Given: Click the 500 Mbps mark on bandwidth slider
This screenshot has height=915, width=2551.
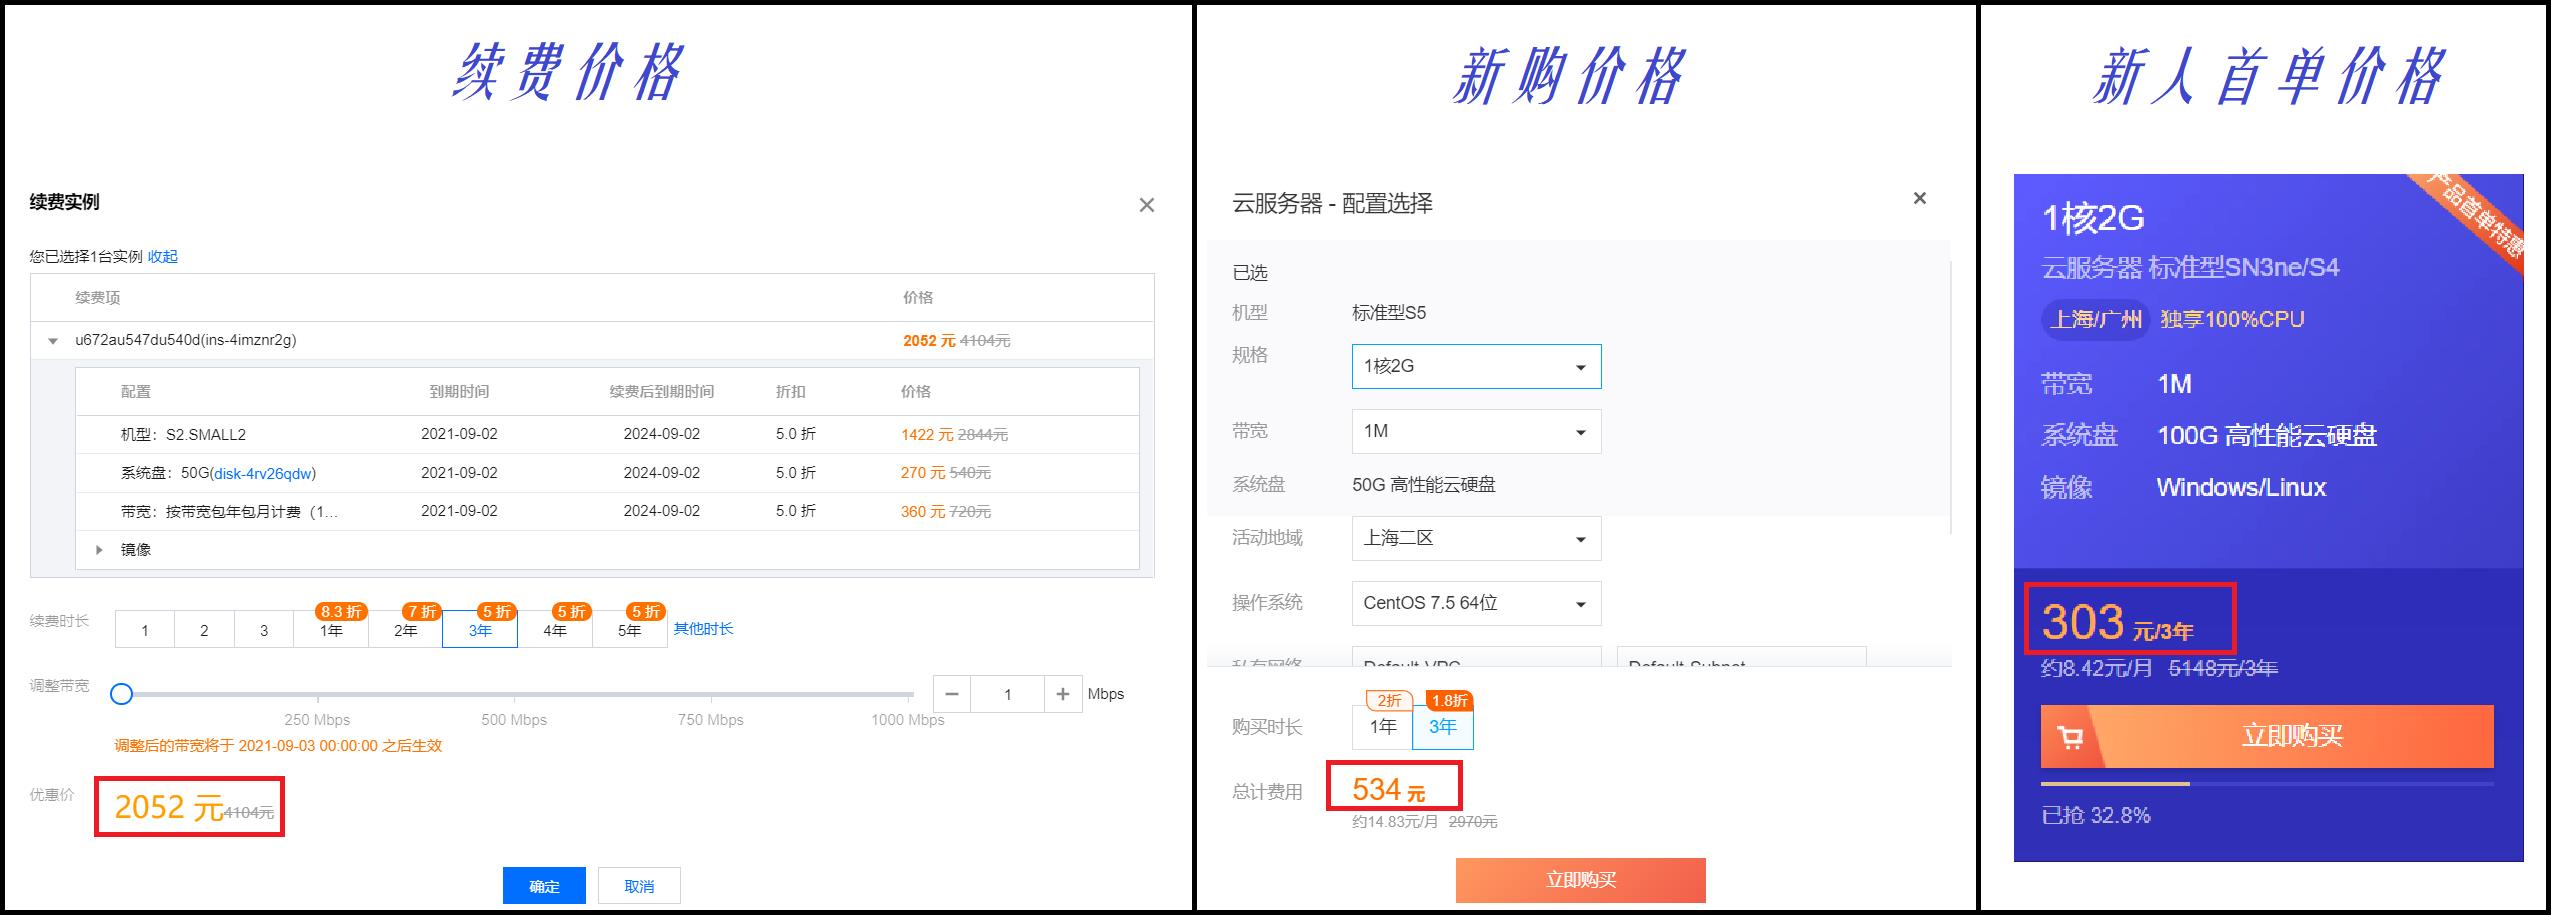Looking at the screenshot, I should [514, 694].
